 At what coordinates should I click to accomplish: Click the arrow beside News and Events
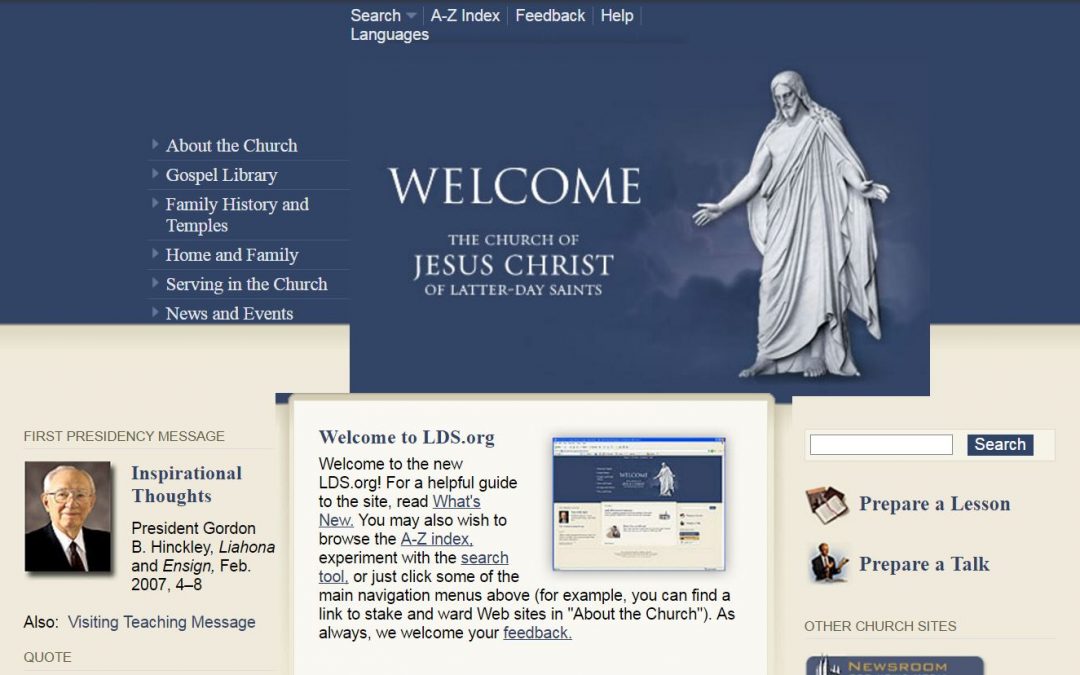coord(155,312)
